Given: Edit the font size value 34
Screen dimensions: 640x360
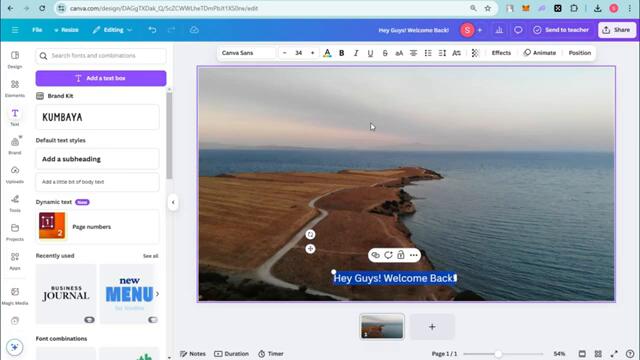Looking at the screenshot, I should (298, 53).
